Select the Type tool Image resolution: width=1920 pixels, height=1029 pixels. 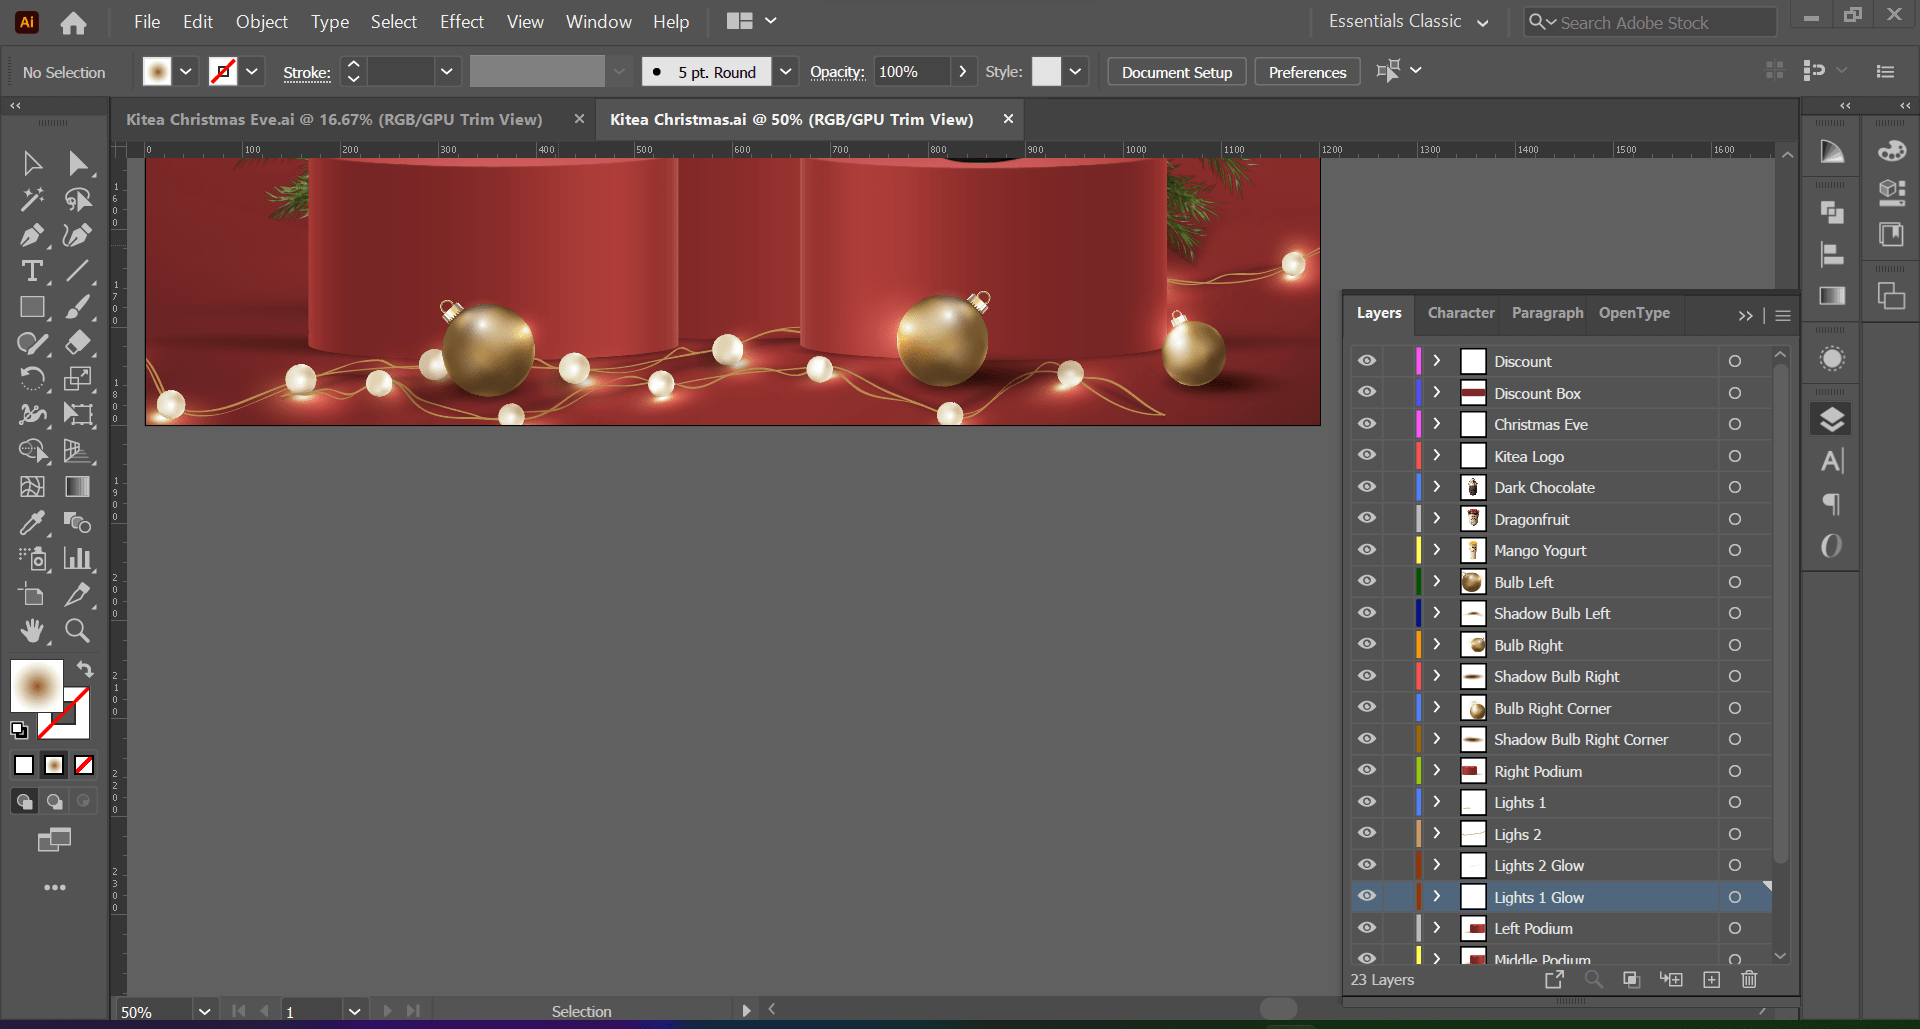[33, 271]
